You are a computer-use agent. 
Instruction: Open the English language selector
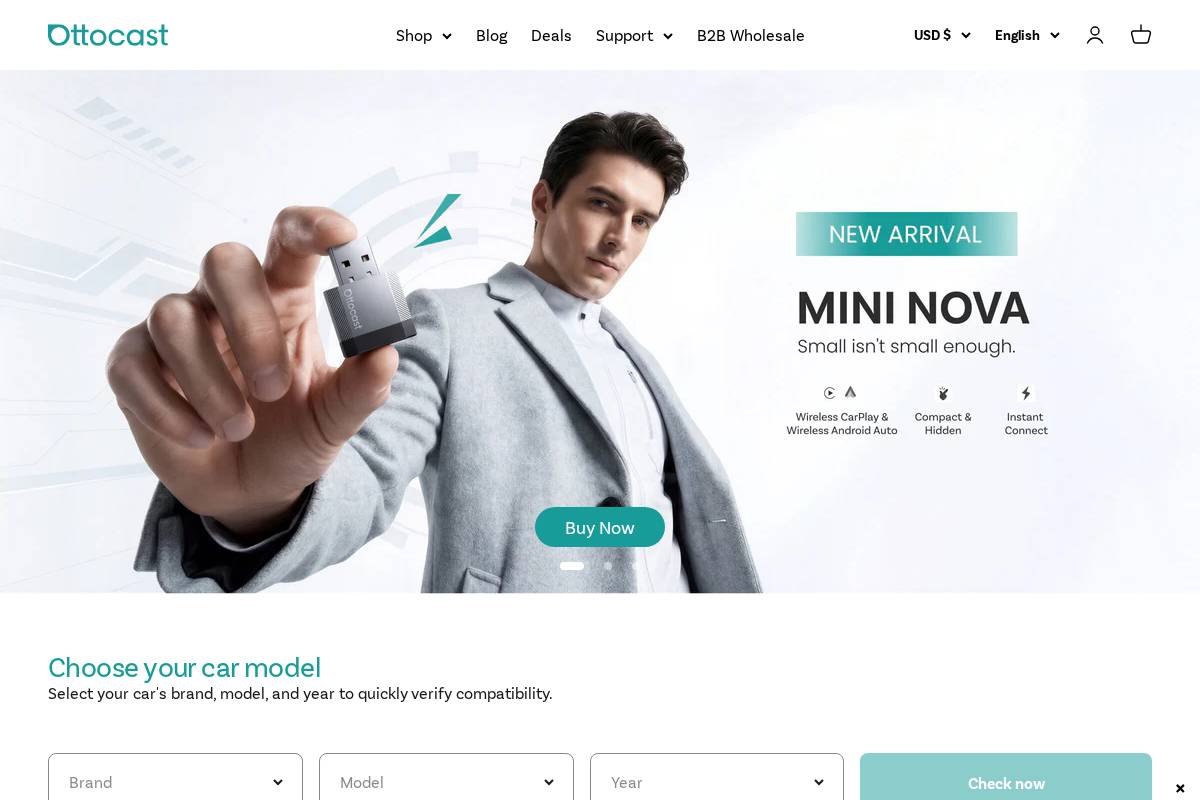(x=1027, y=35)
